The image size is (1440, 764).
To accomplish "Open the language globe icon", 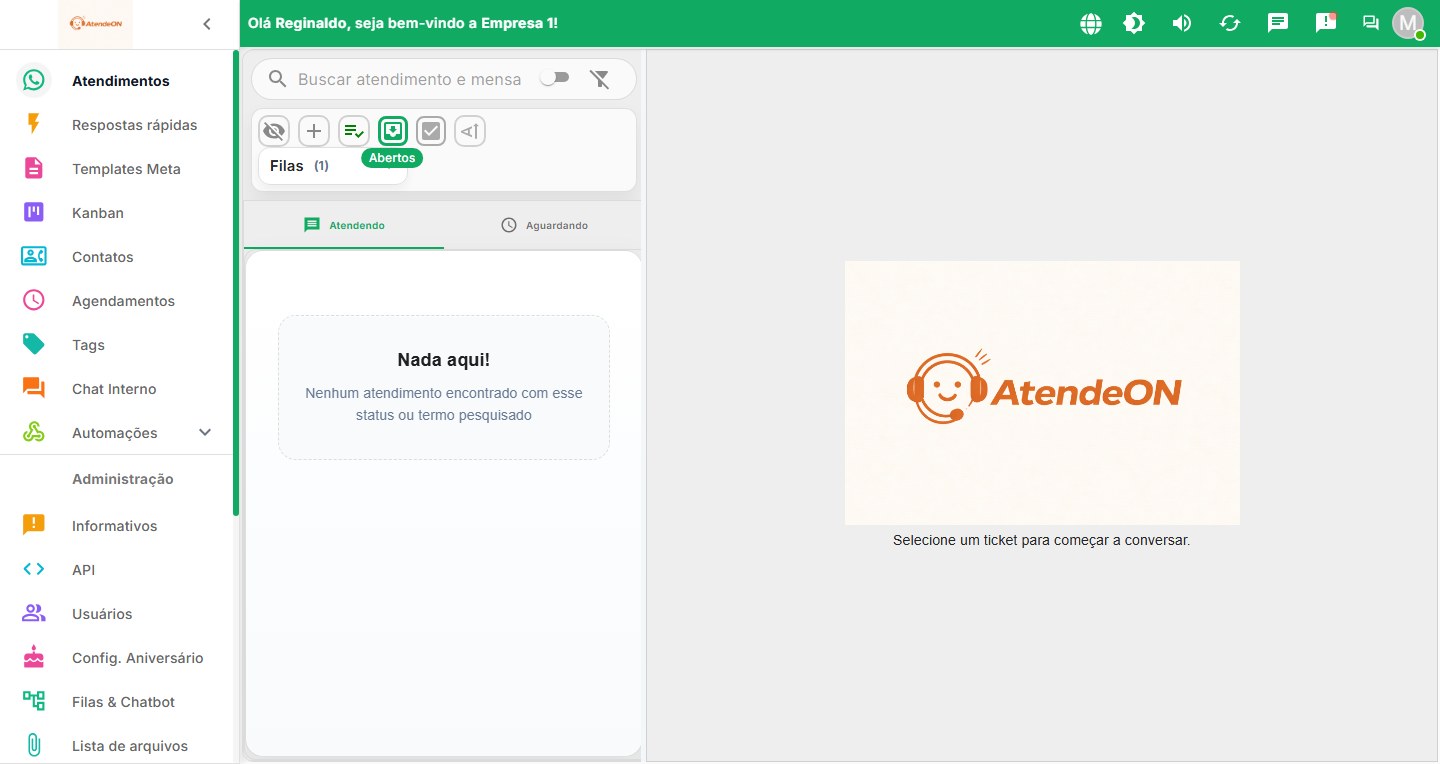I will [1091, 23].
